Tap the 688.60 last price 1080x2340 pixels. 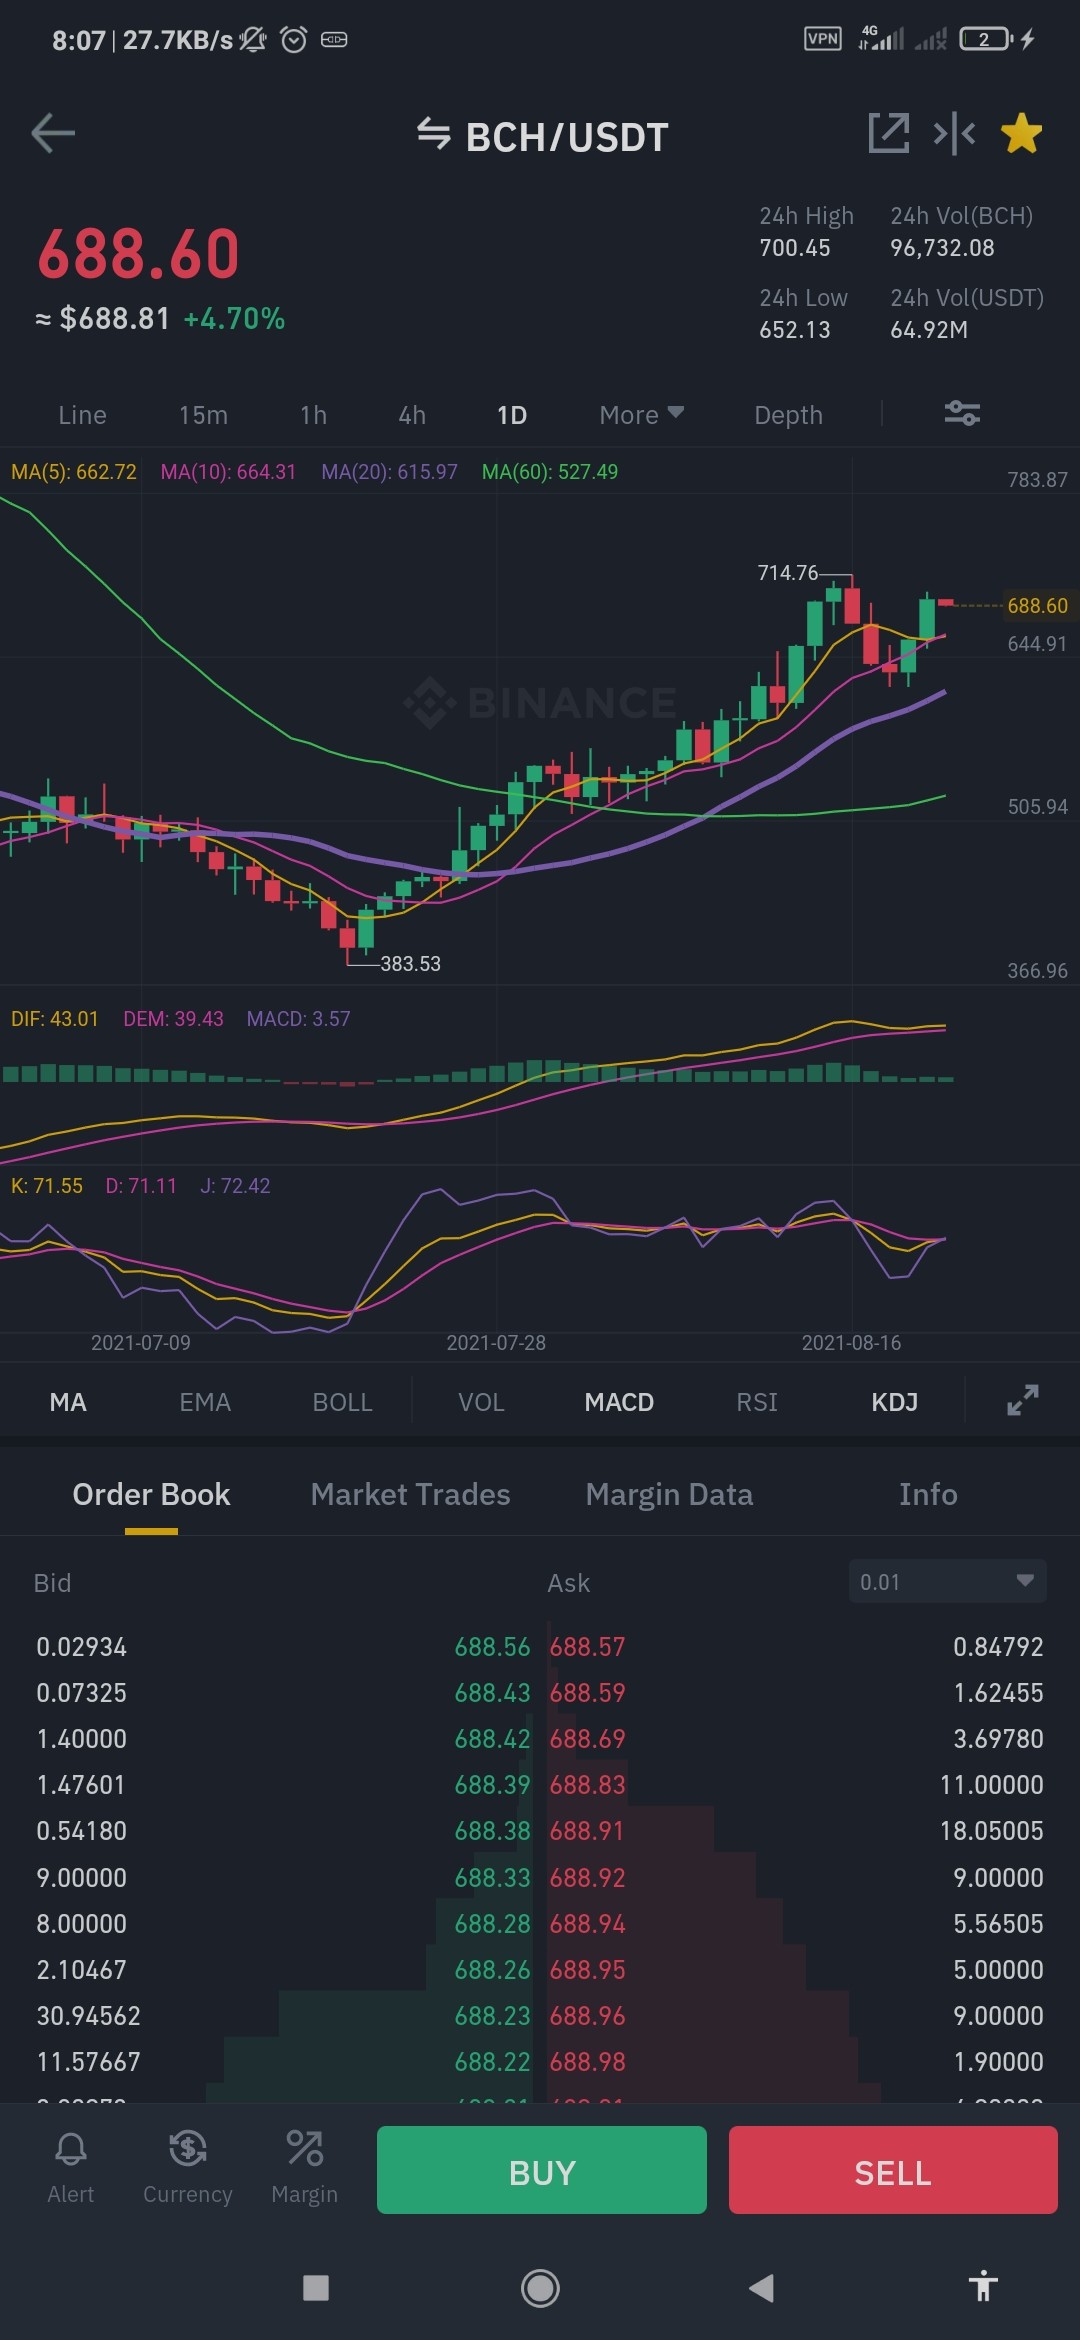coord(138,253)
